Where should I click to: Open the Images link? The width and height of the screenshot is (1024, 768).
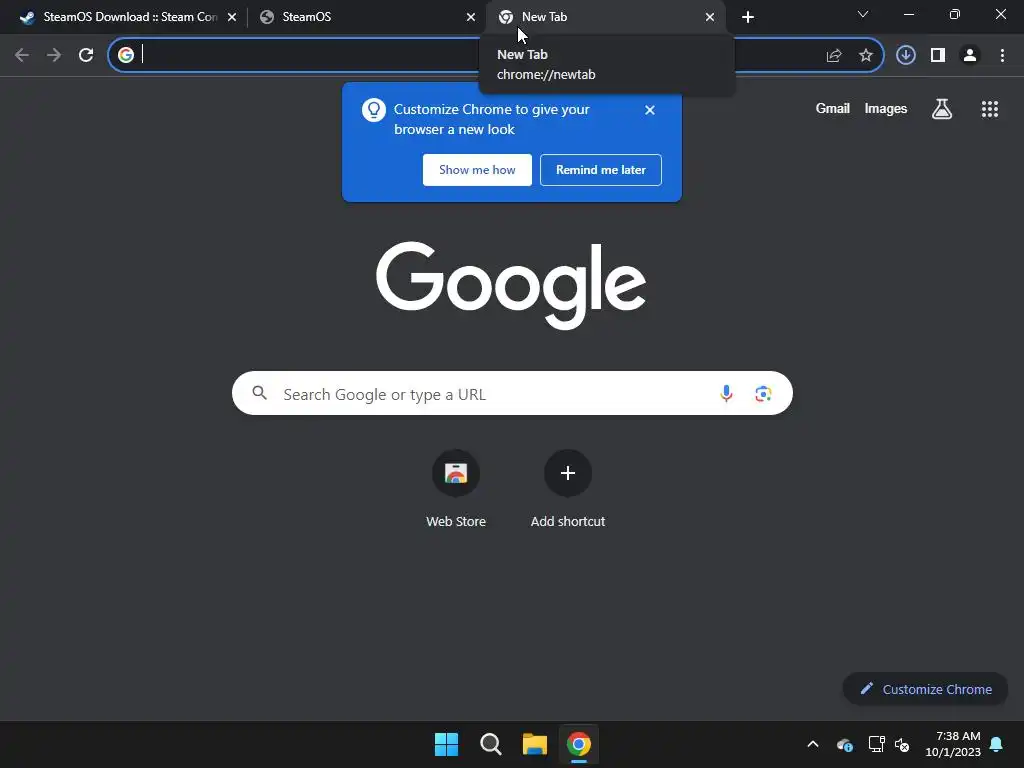click(886, 108)
